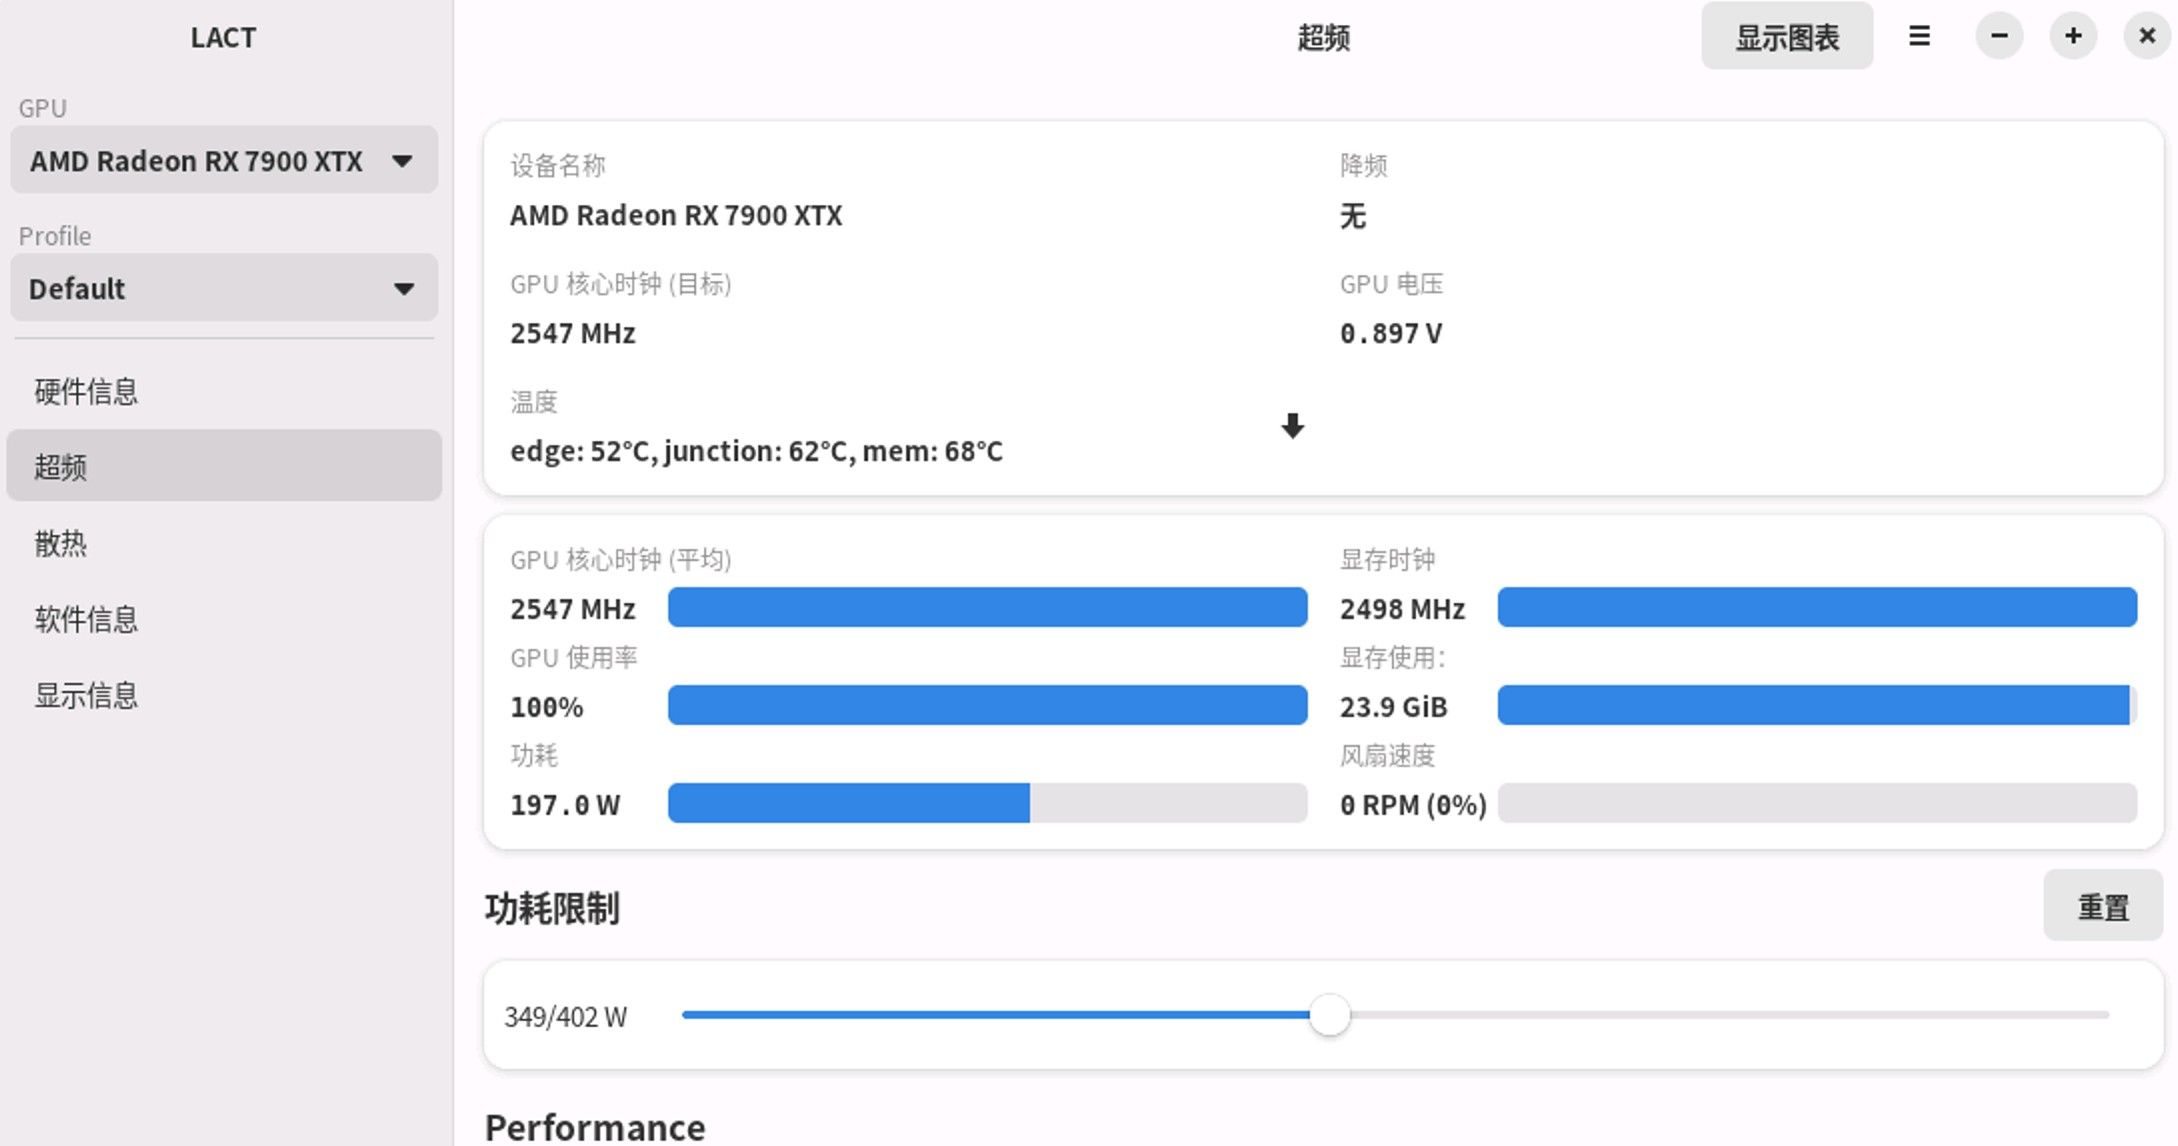2178x1146 pixels.
Task: Click the '2498 MHz' memory clock value
Action: click(x=1402, y=609)
